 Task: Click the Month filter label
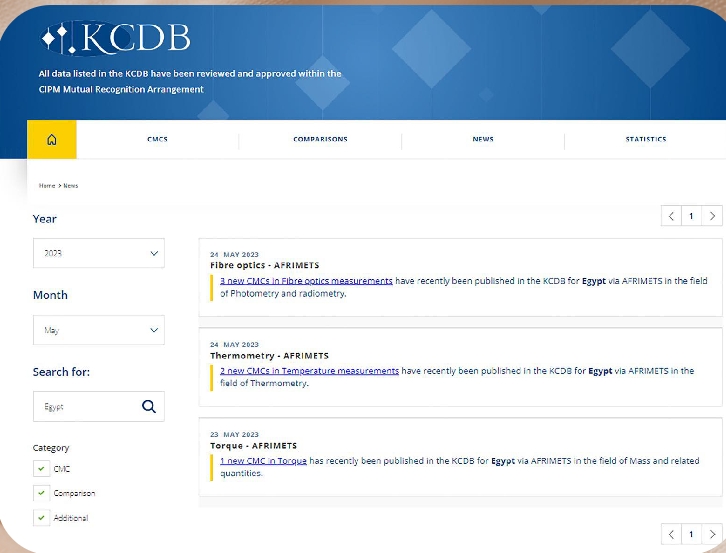[50, 295]
